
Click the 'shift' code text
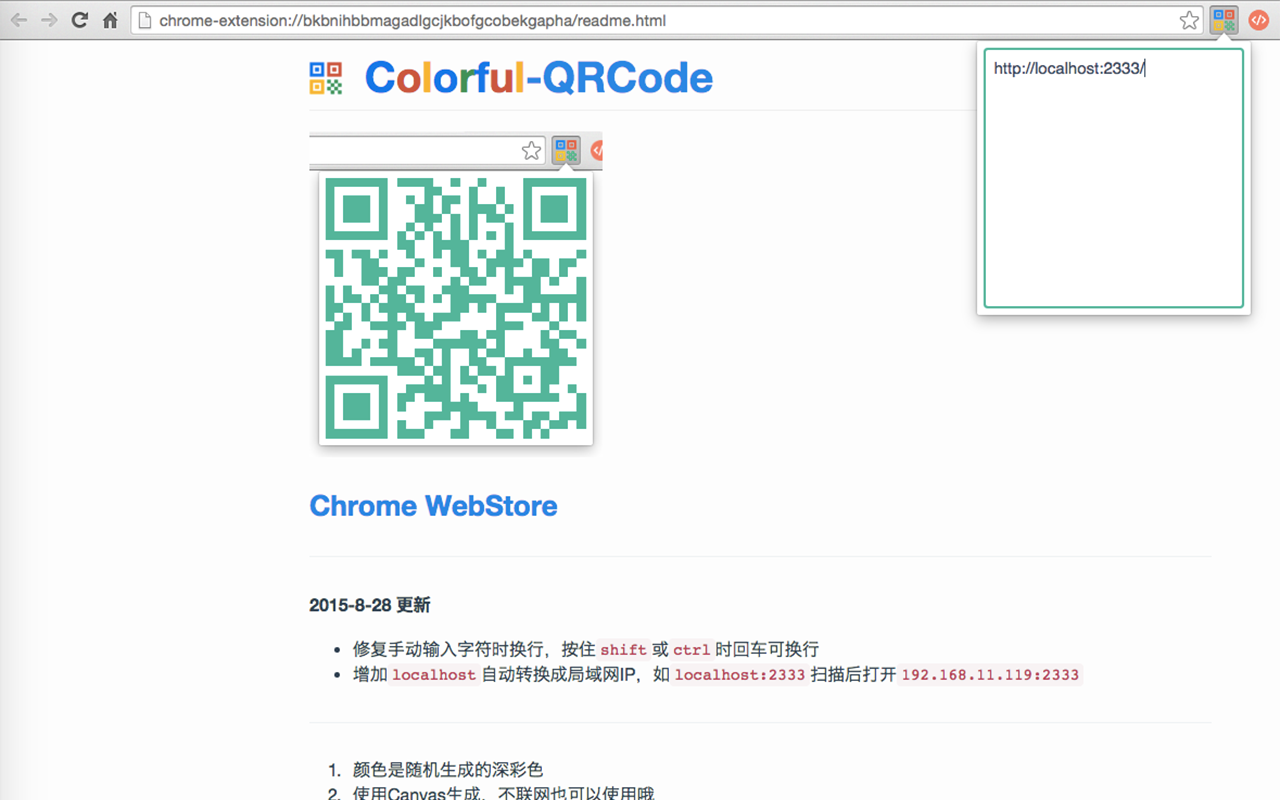click(x=623, y=650)
